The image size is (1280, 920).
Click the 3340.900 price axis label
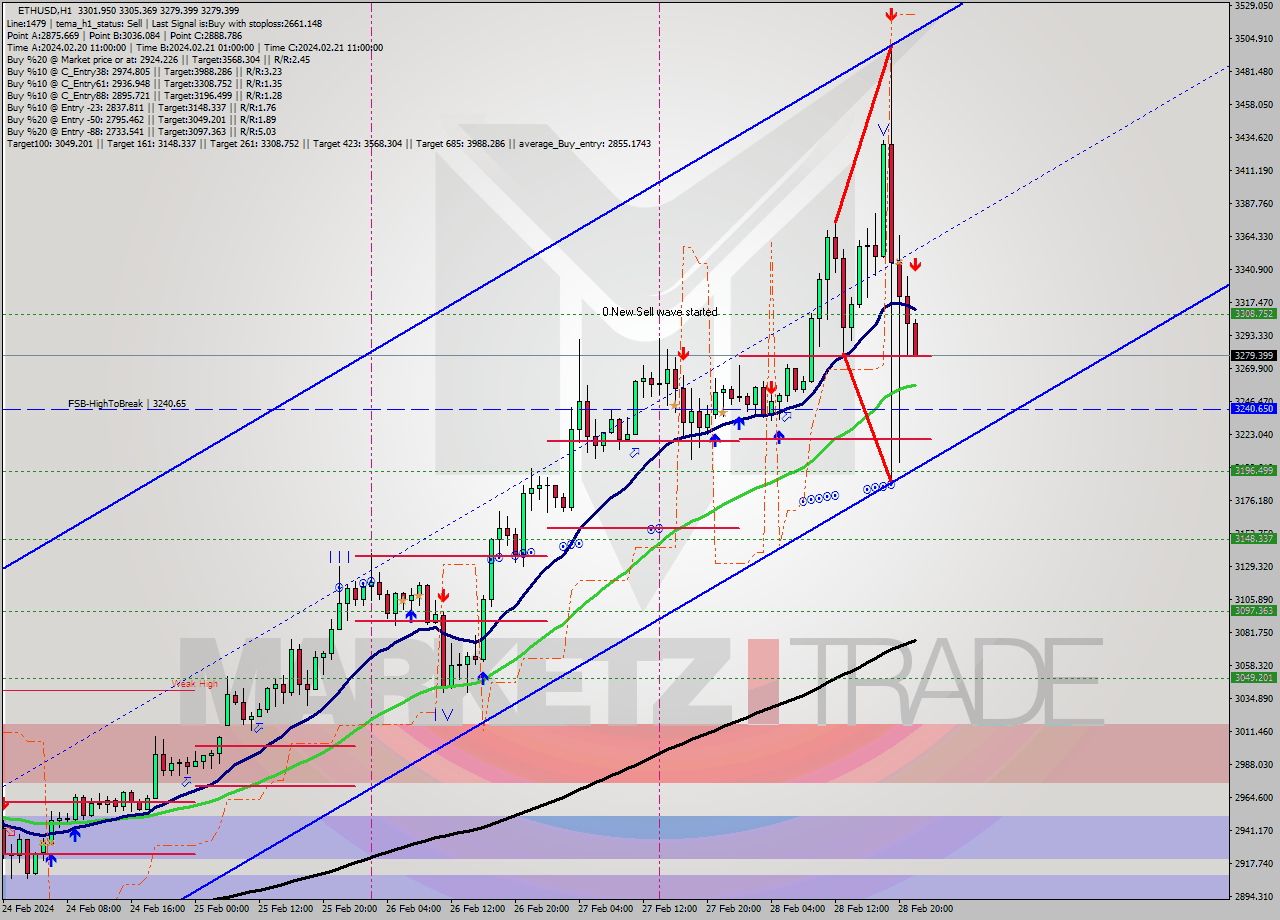click(x=1253, y=270)
